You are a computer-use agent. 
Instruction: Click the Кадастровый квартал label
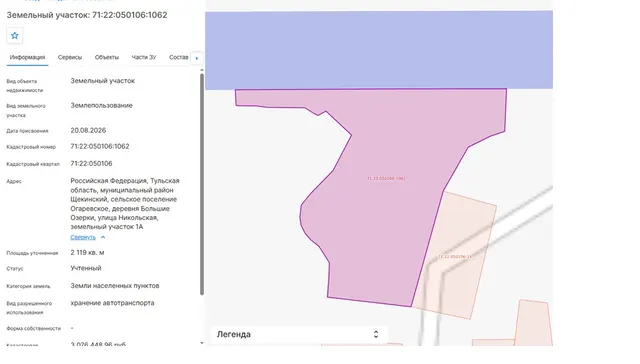(x=33, y=164)
